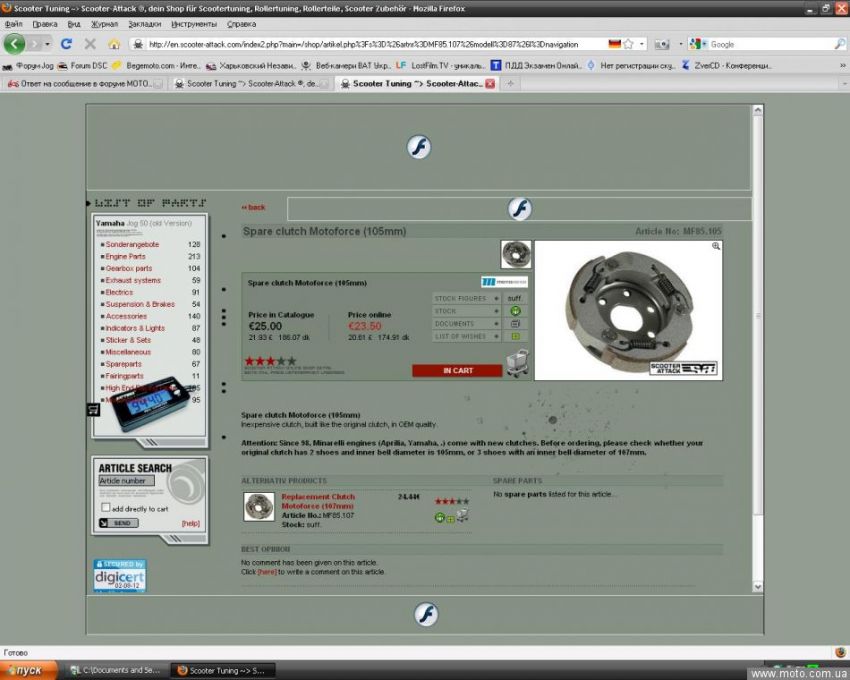Click SEND in article search
This screenshot has width=850, height=680.
click(119, 523)
